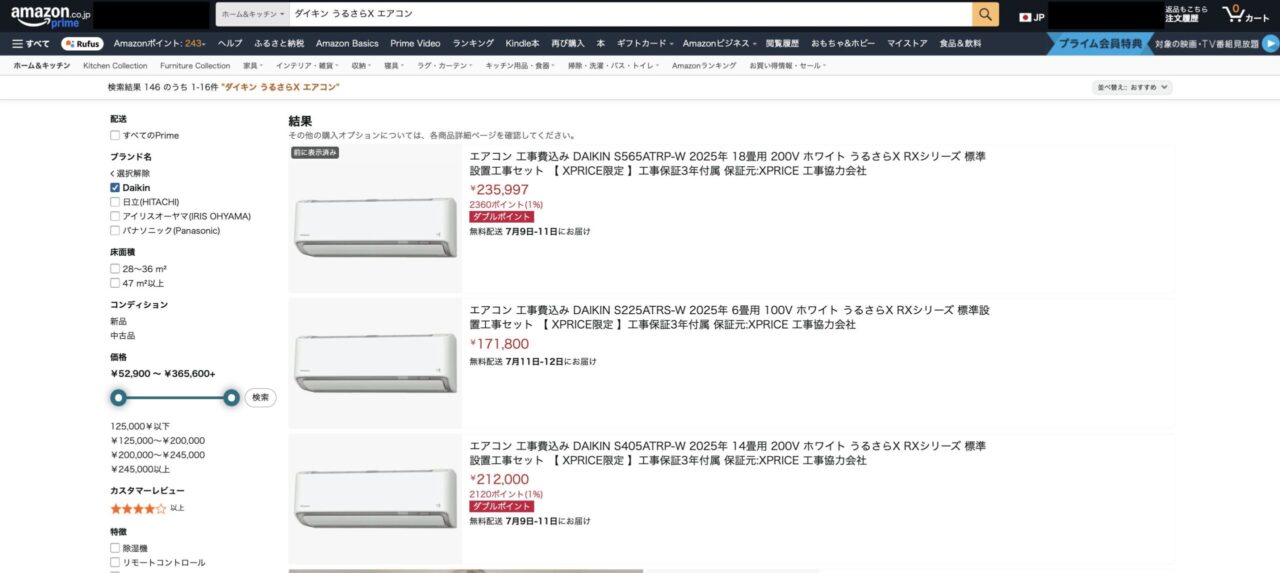The width and height of the screenshot is (1280, 573).
Task: Open the S405ATRP-W 14畳用 product title
Action: 727,453
